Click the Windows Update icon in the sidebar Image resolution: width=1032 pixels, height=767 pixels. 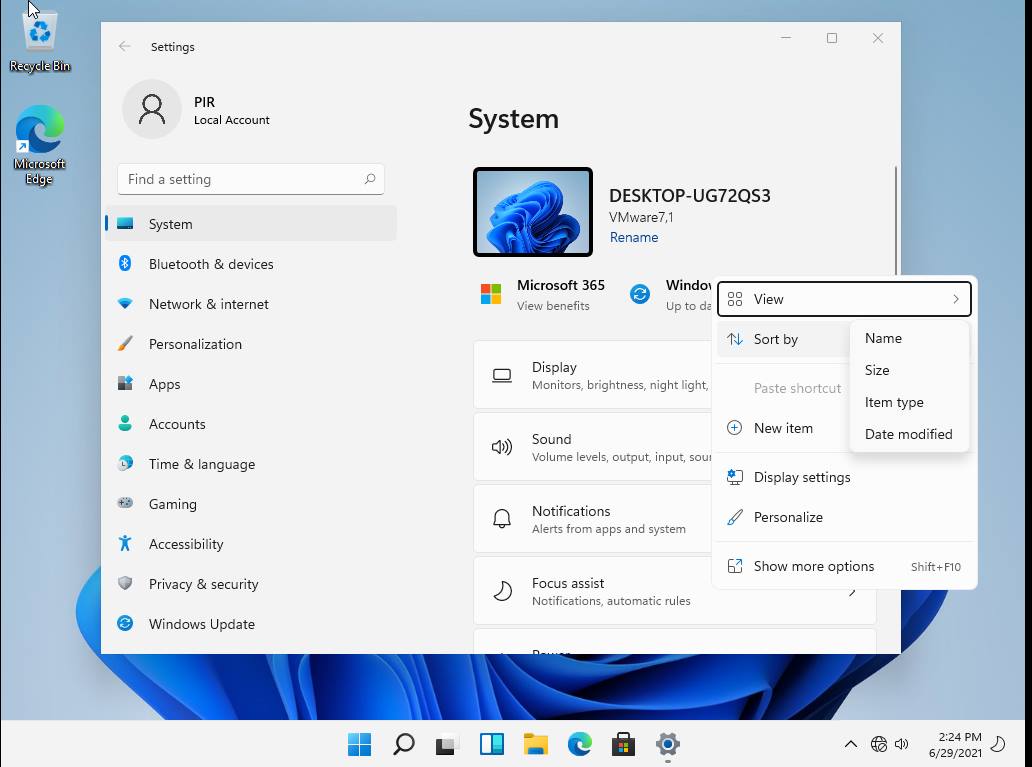click(125, 623)
